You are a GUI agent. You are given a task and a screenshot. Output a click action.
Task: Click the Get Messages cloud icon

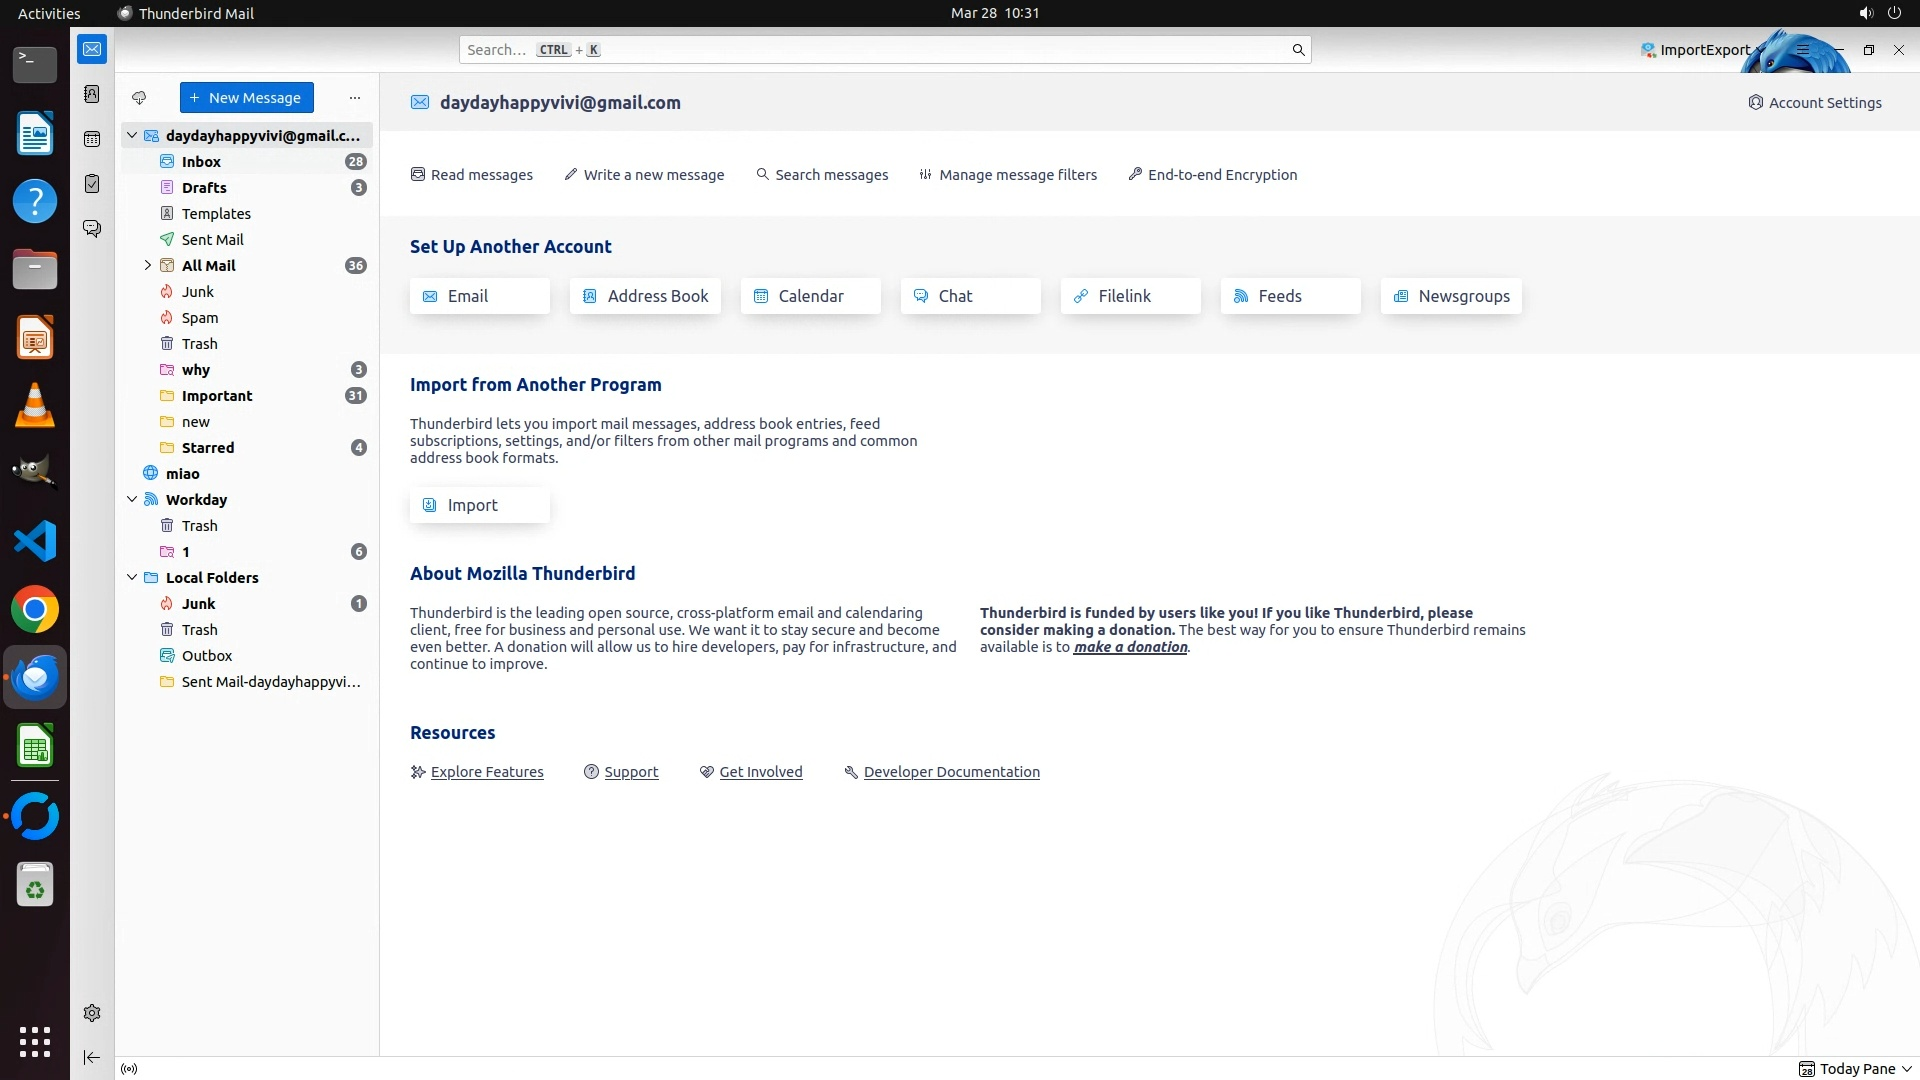pos(139,98)
